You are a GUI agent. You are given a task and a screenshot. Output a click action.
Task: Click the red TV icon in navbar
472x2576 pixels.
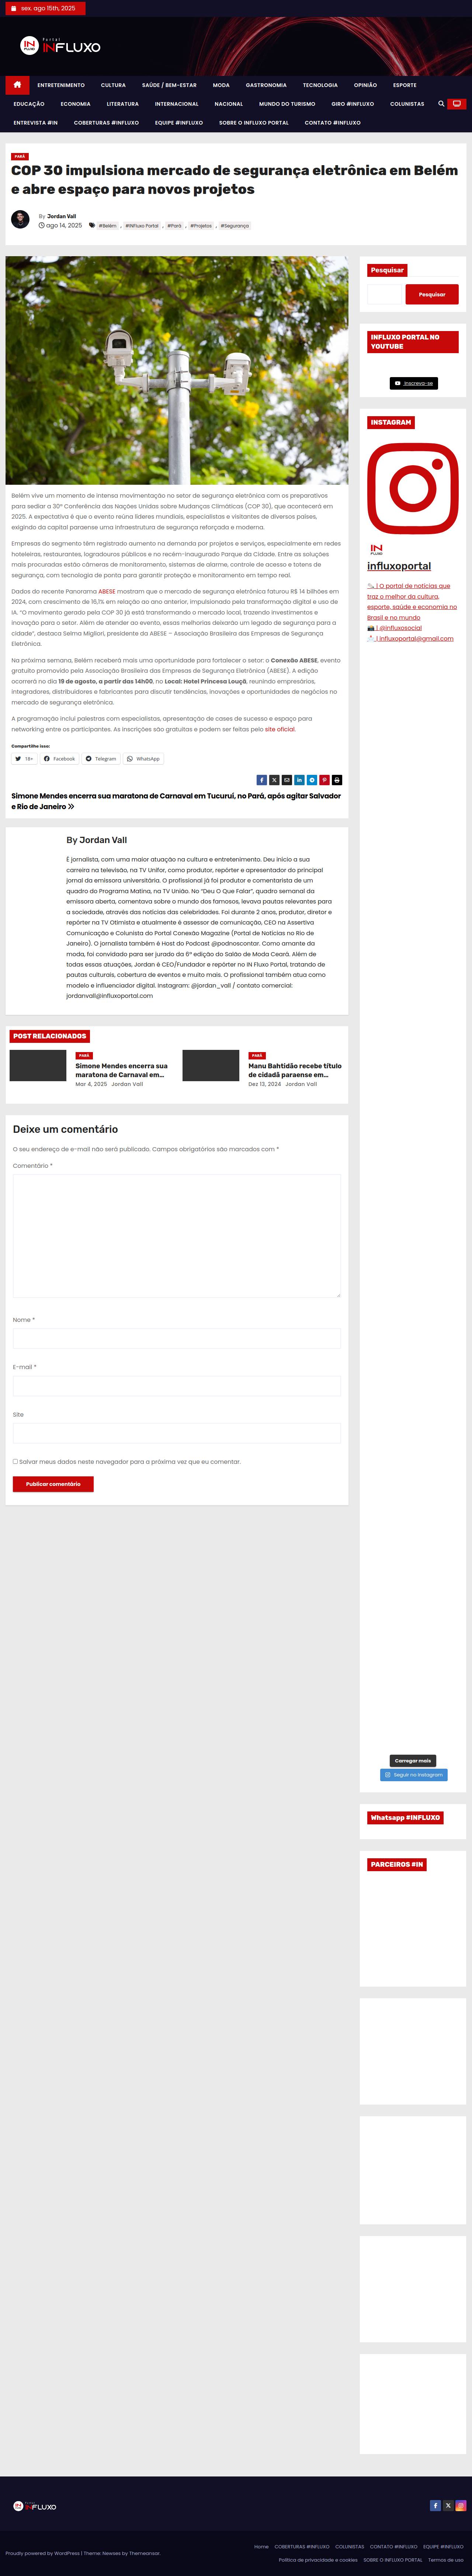pos(457,104)
